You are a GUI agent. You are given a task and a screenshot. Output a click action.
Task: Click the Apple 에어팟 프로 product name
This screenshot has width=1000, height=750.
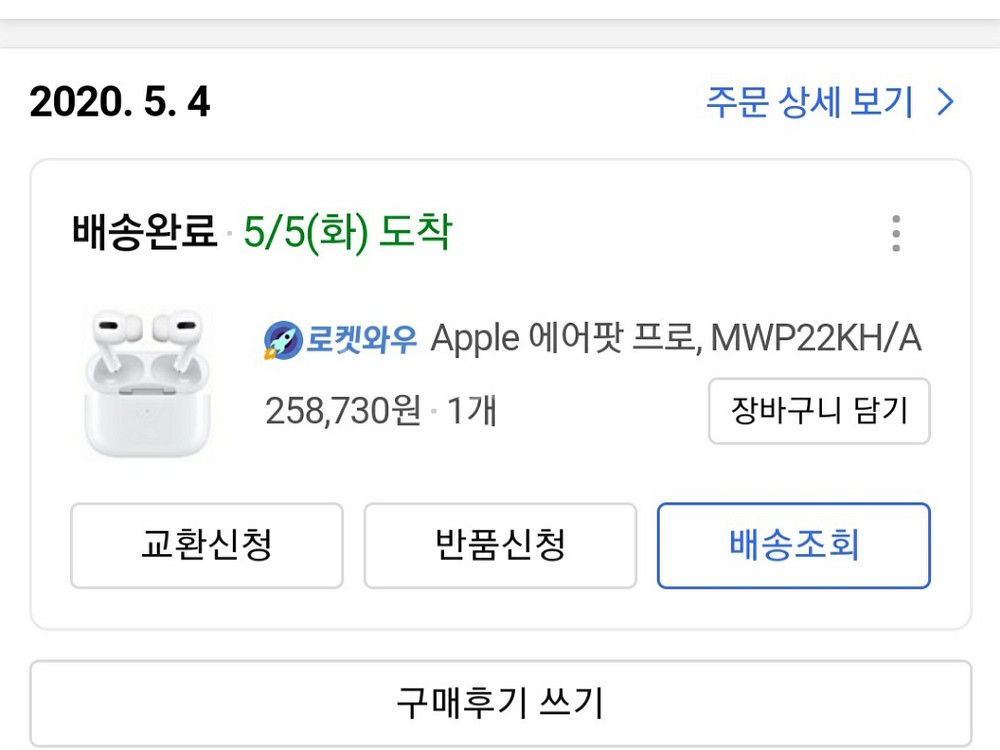point(563,340)
